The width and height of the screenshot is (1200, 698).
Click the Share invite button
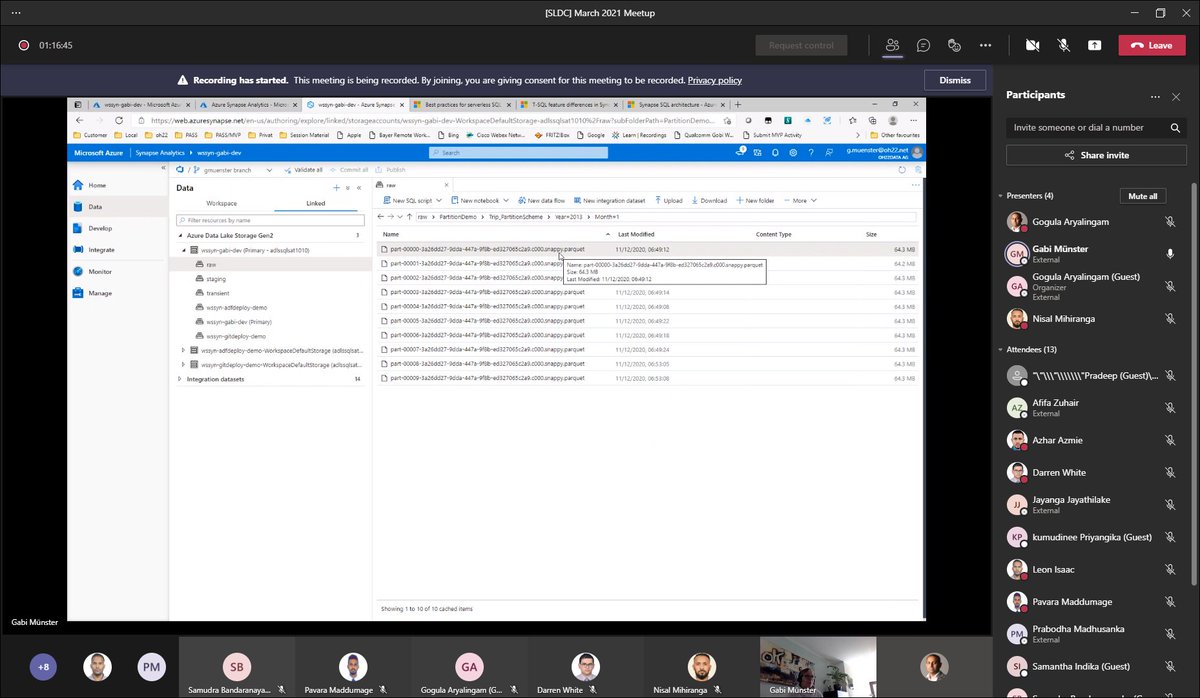(x=1096, y=155)
